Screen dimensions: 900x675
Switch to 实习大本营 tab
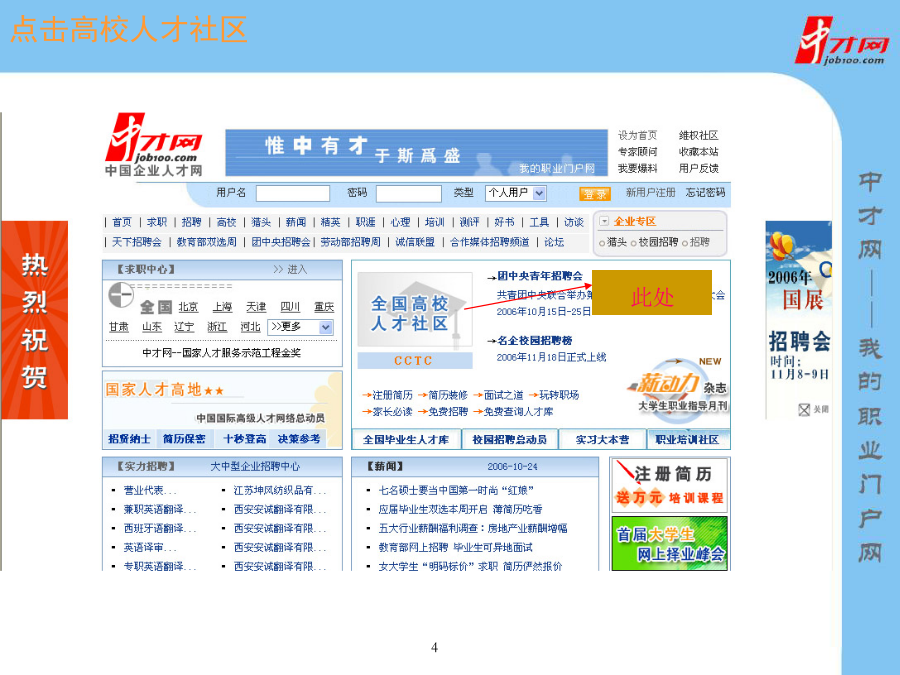(603, 440)
